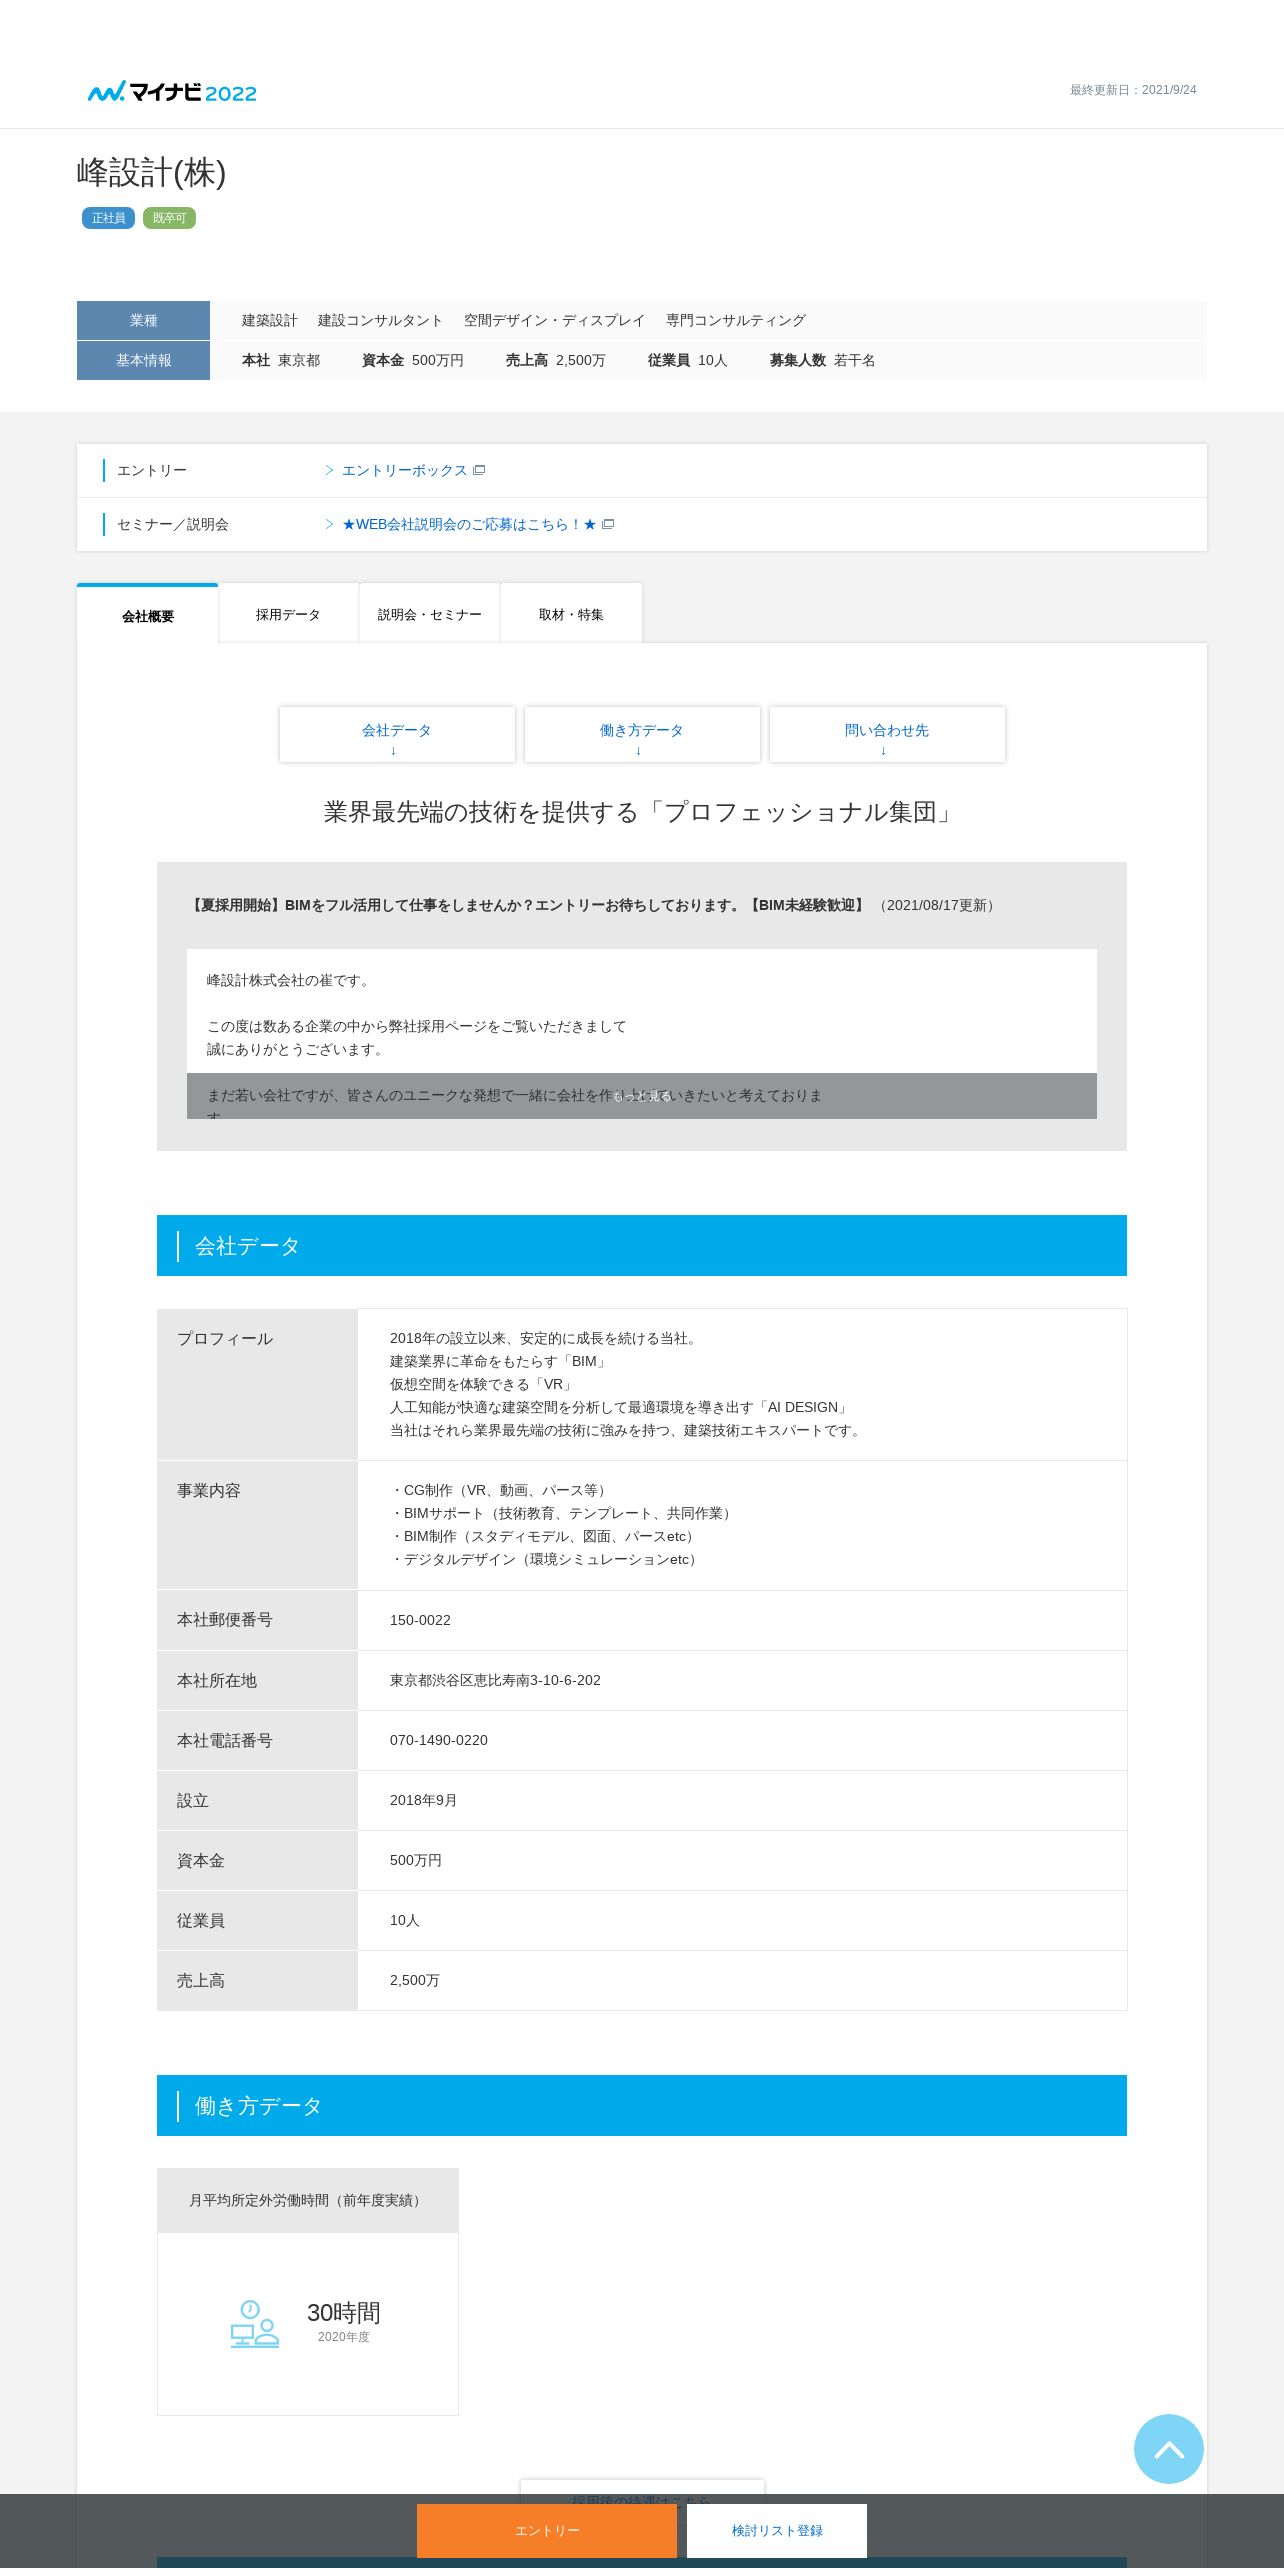Image resolution: width=1284 pixels, height=2568 pixels.
Task: Jump to the 会社データ section anchor
Action: click(397, 735)
